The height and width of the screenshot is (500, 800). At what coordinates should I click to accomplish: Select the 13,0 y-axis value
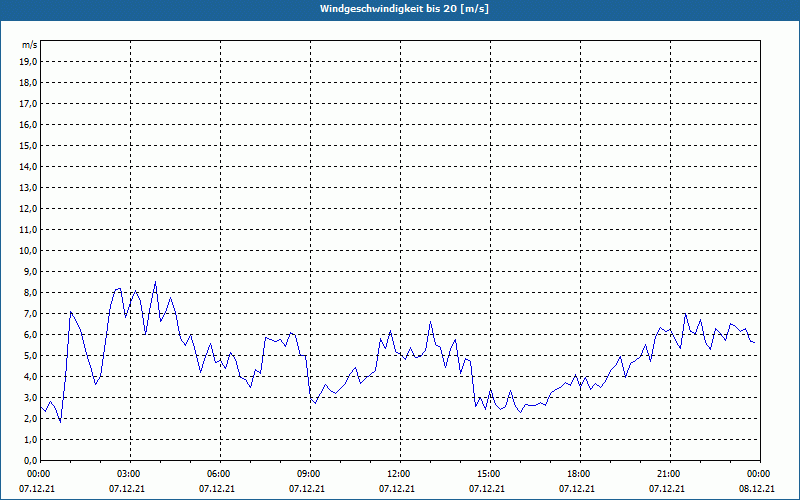point(29,188)
